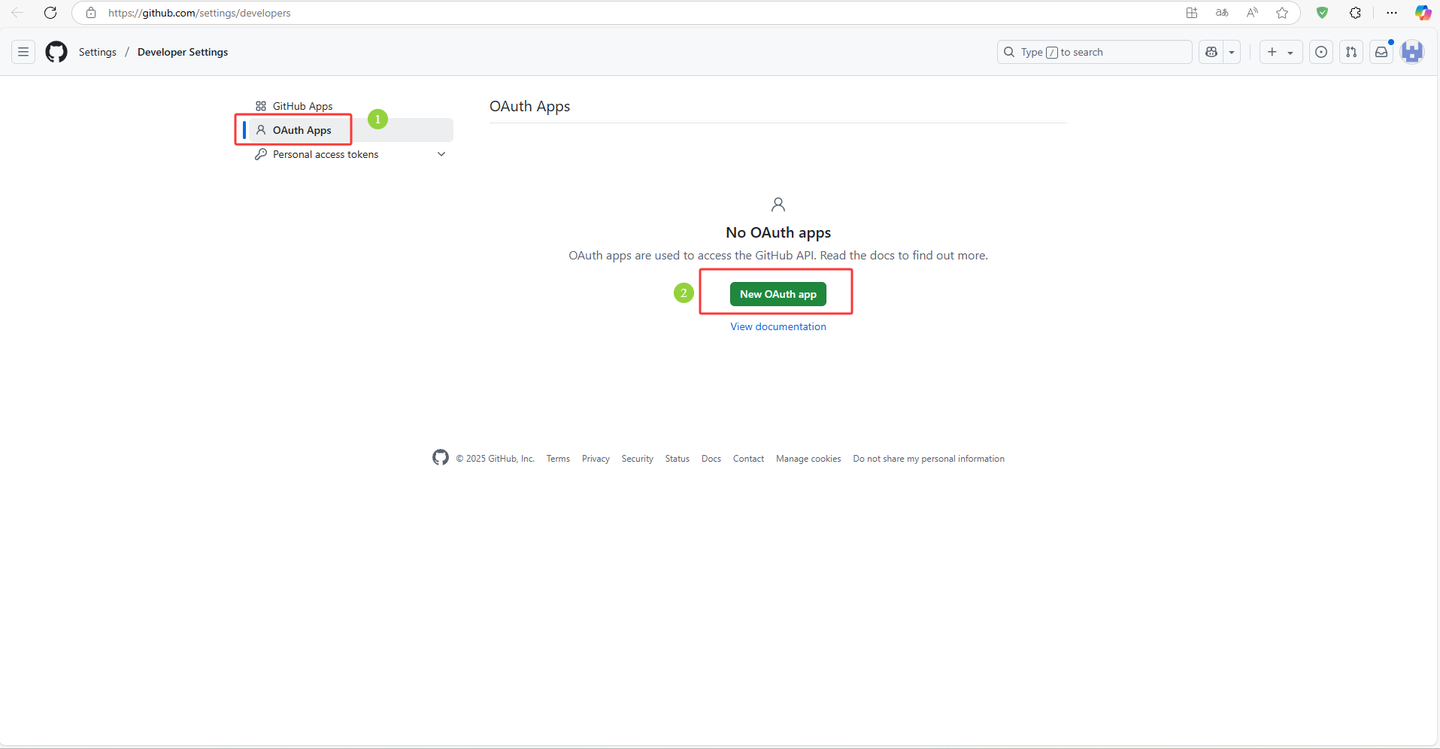Click the © 2025 GitHub, Inc. text
Viewport: 1440px width, 749px height.
pyautogui.click(x=495, y=459)
